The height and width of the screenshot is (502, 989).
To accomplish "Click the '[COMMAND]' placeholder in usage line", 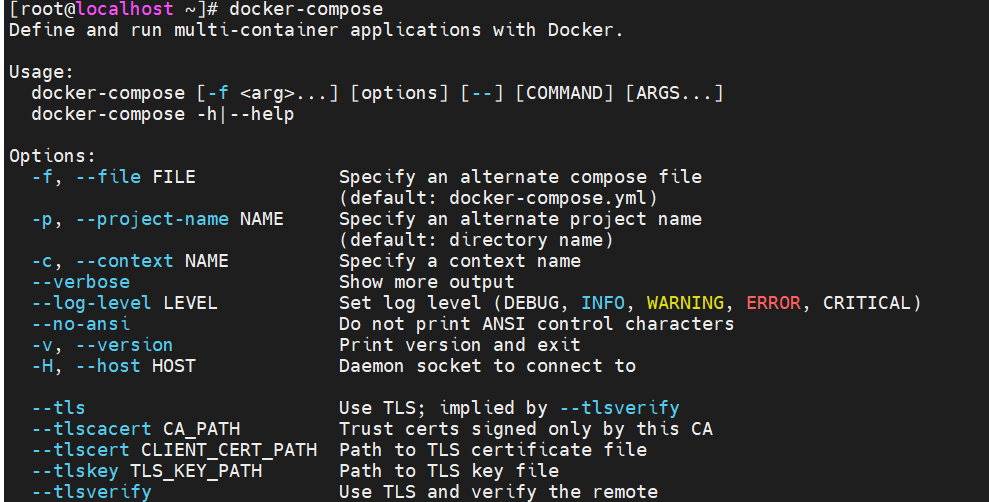I will (x=565, y=93).
